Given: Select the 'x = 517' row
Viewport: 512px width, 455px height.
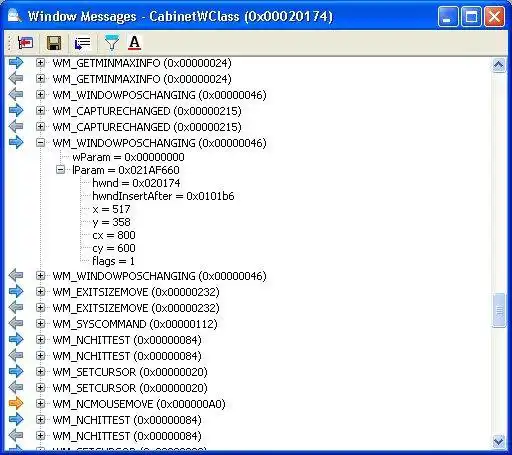Looking at the screenshot, I should click(111, 209).
